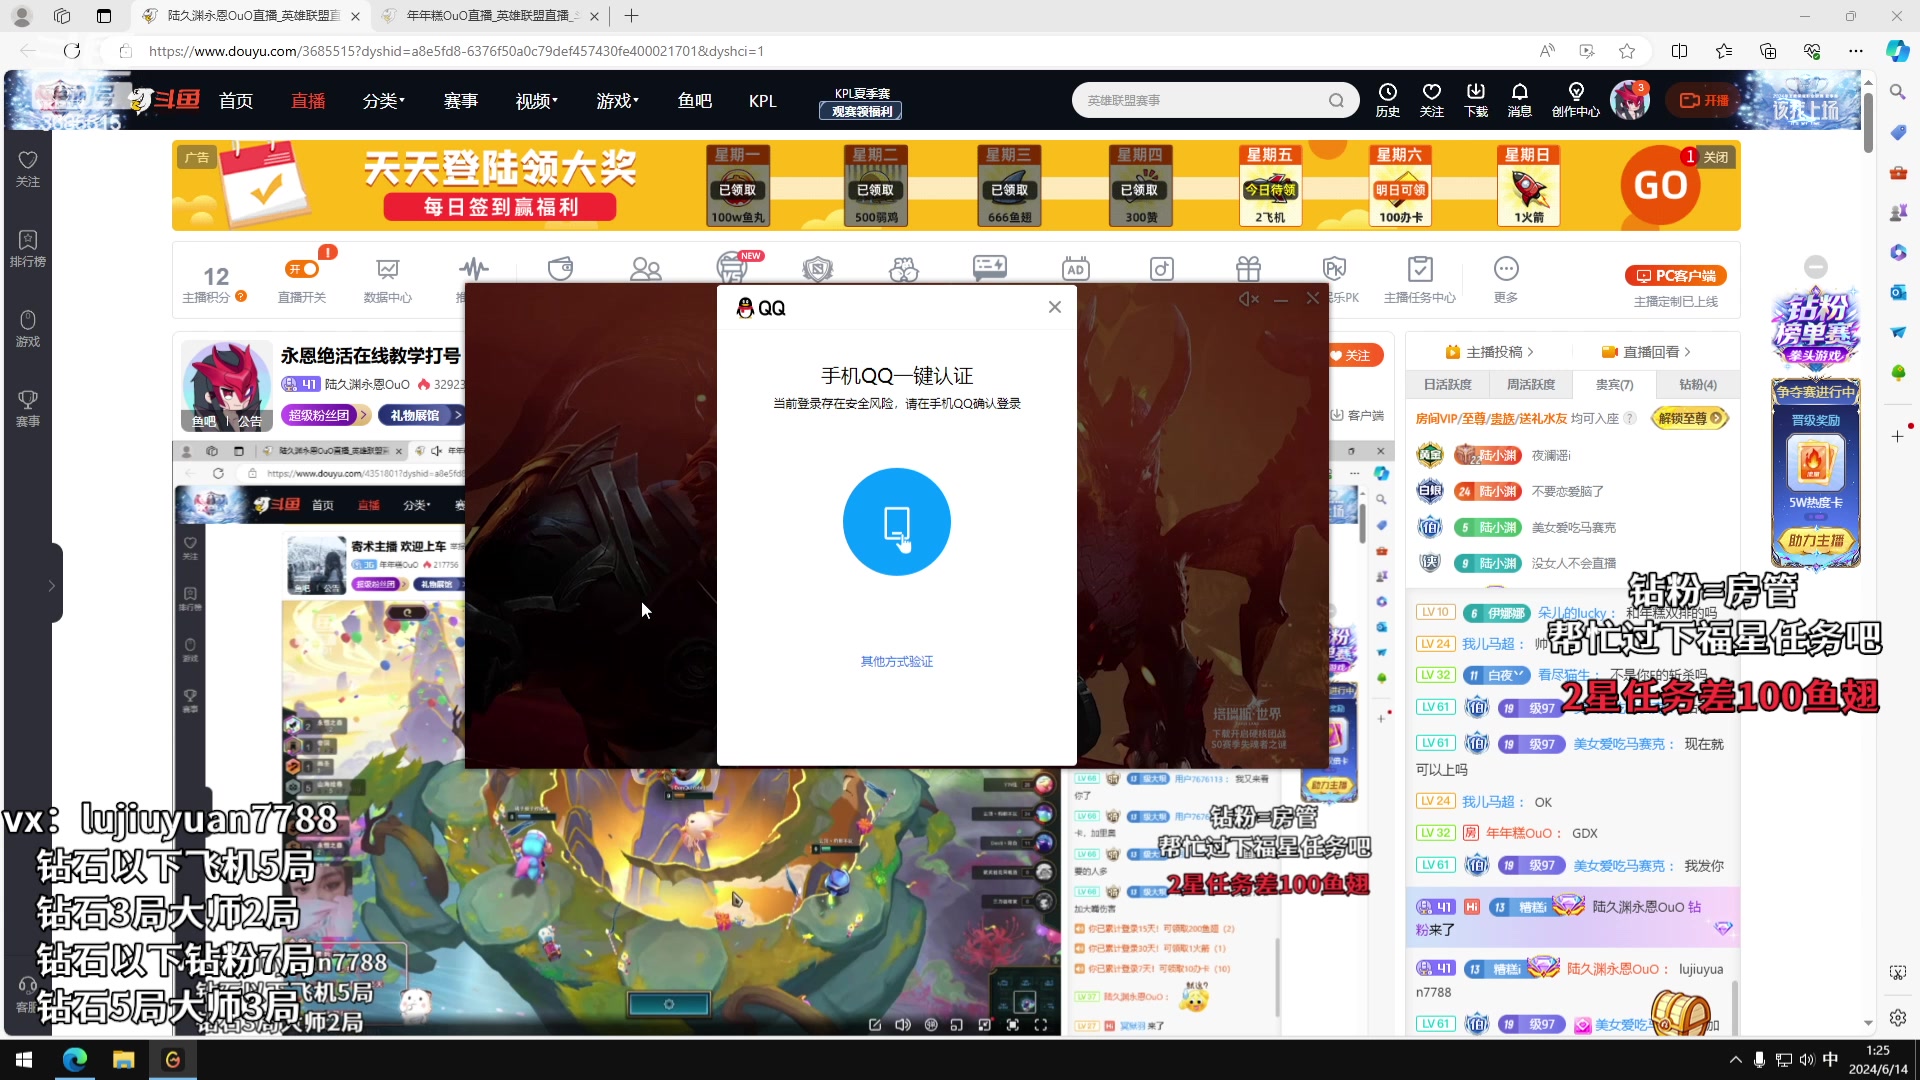
Task: Switch to second browser tab 年年糕OuO直播
Action: (x=489, y=16)
